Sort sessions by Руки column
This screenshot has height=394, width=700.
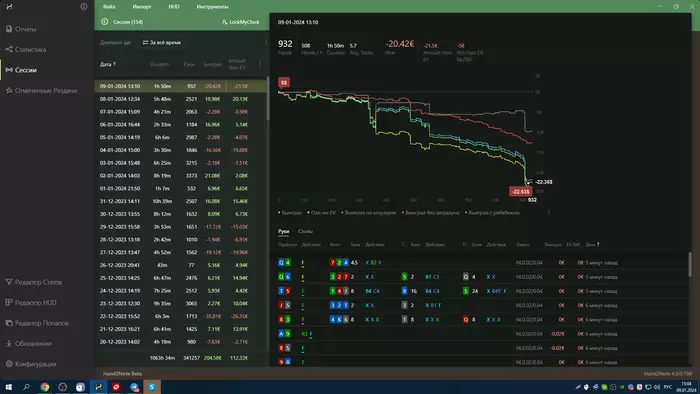coord(189,64)
